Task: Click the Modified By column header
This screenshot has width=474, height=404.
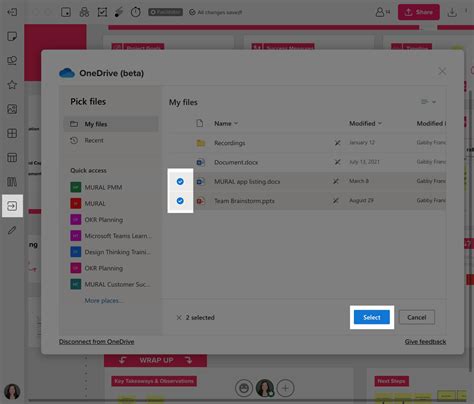Action: tap(431, 123)
